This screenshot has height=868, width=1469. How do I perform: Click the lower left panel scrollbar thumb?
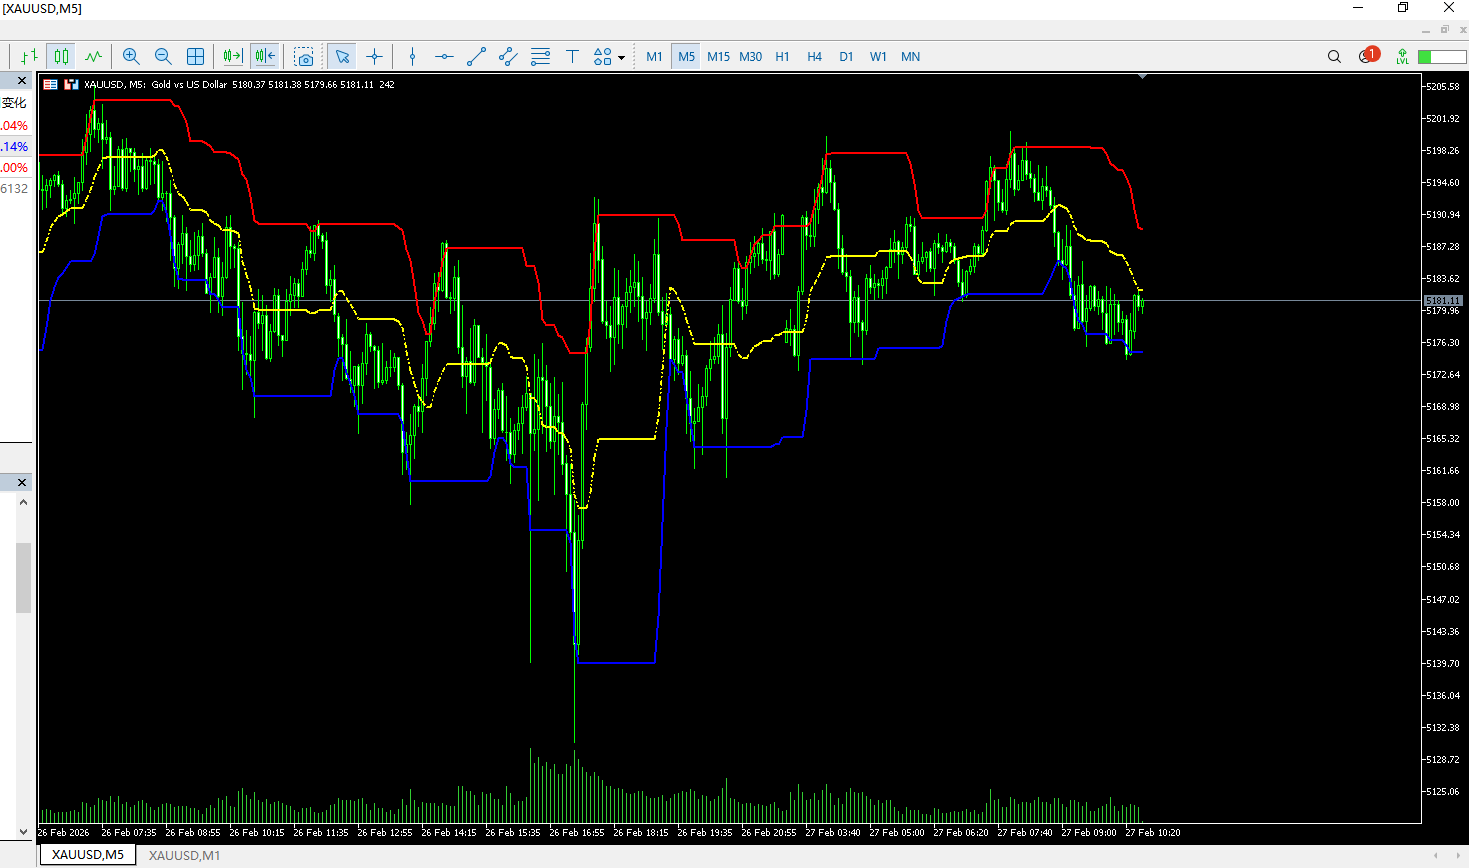[23, 578]
